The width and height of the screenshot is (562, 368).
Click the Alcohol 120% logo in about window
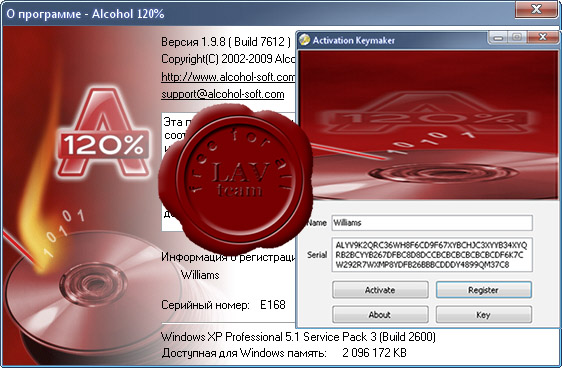click(x=103, y=133)
